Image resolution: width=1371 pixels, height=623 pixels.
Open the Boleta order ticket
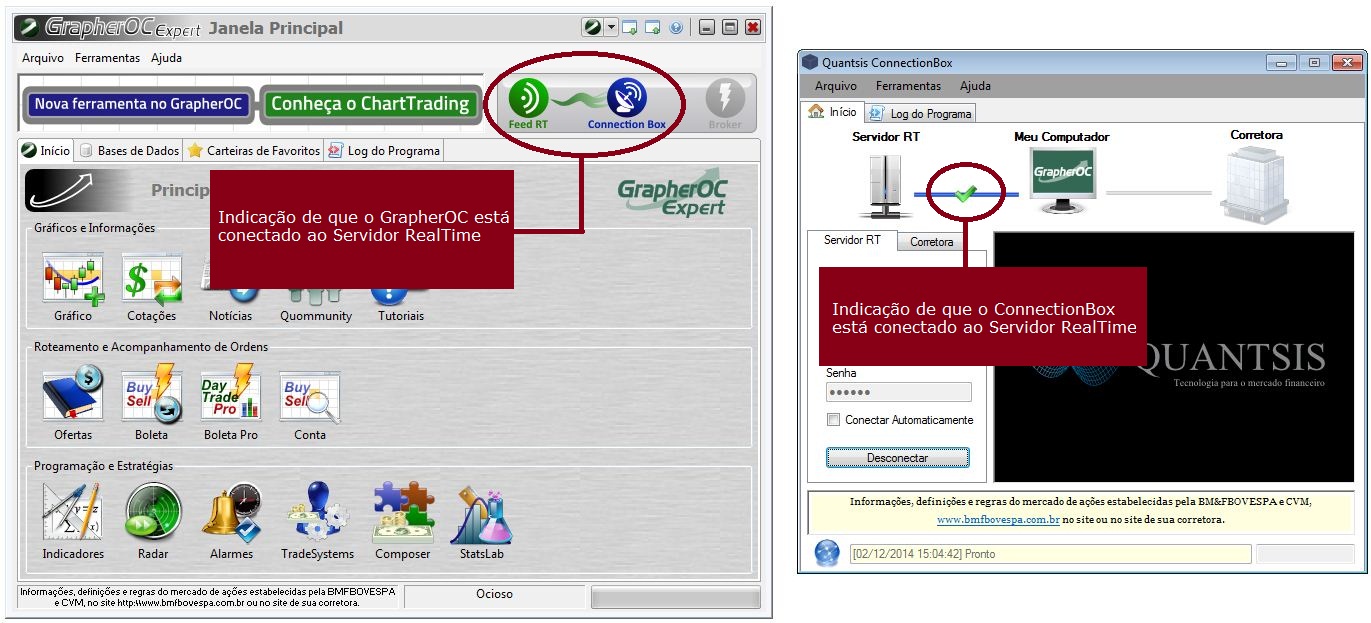click(152, 403)
